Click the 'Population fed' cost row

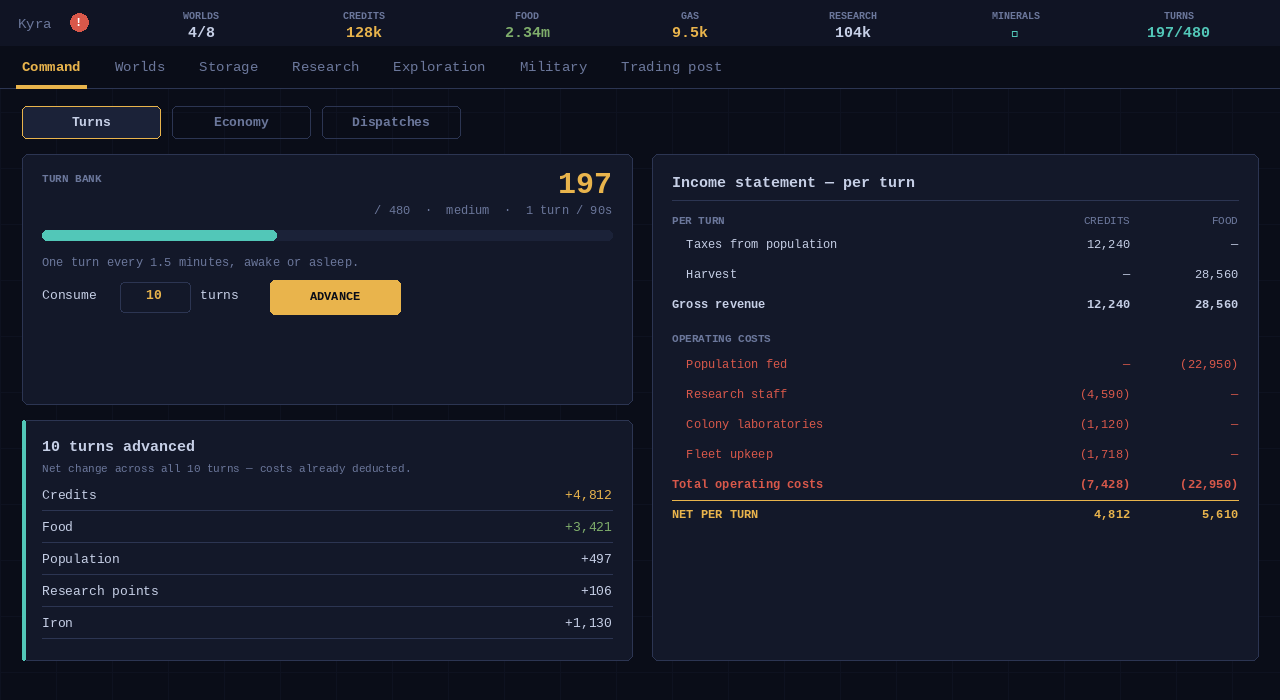955,365
